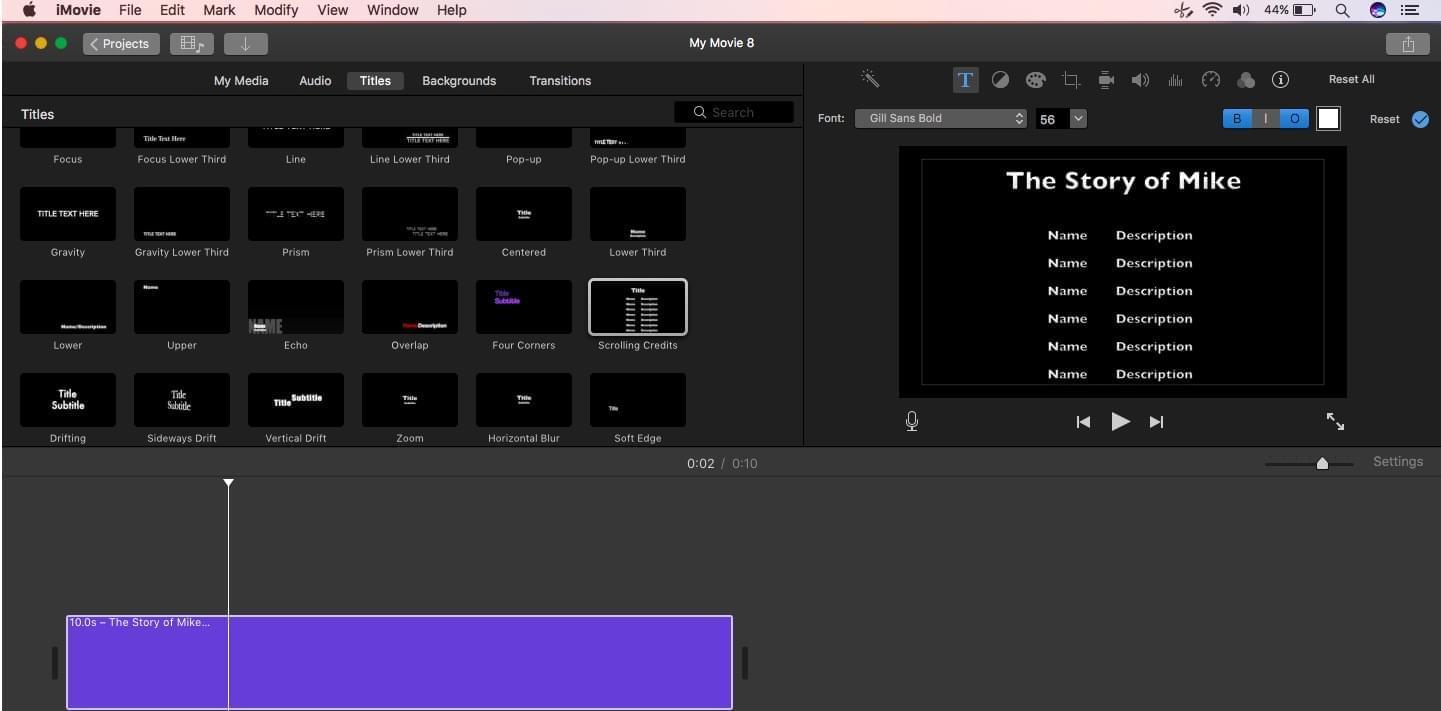This screenshot has width=1441, height=711.
Task: Open the Window menu in the menu bar
Action: [392, 10]
